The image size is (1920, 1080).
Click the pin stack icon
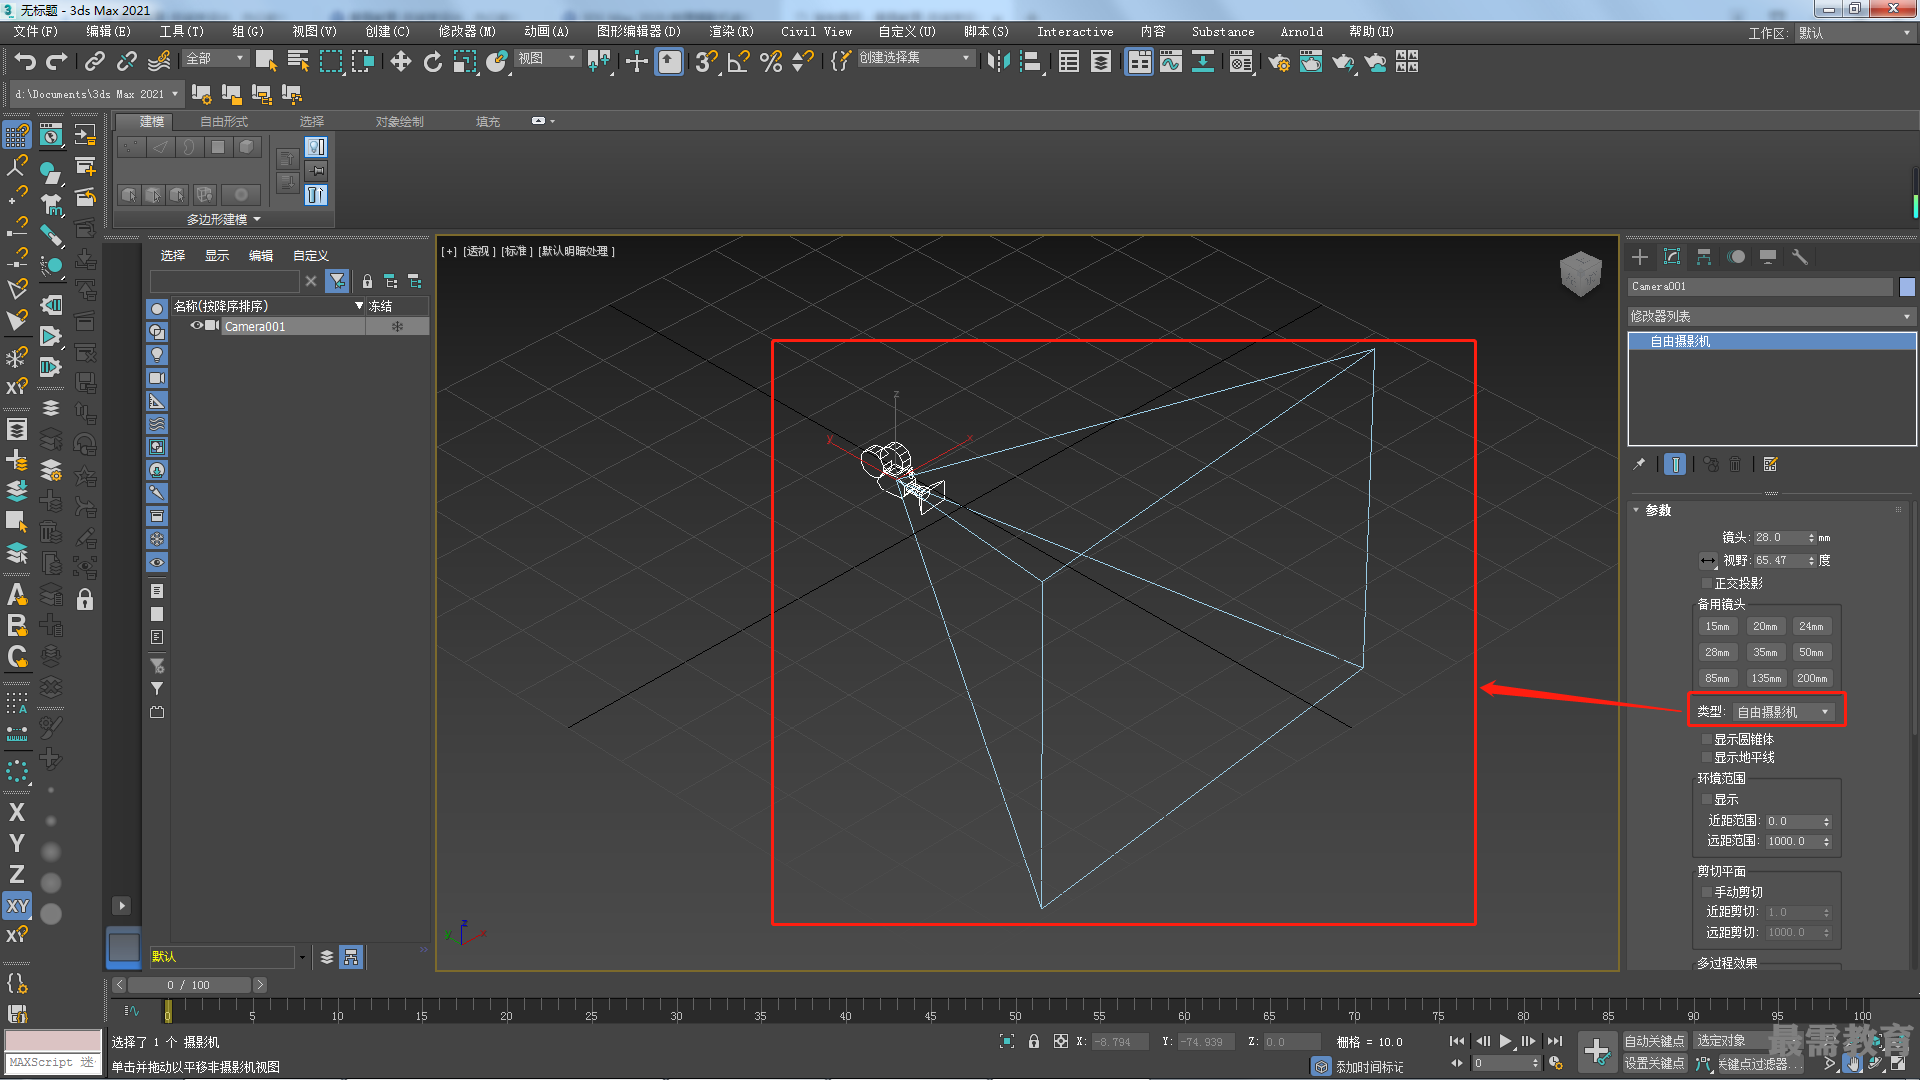(1639, 464)
